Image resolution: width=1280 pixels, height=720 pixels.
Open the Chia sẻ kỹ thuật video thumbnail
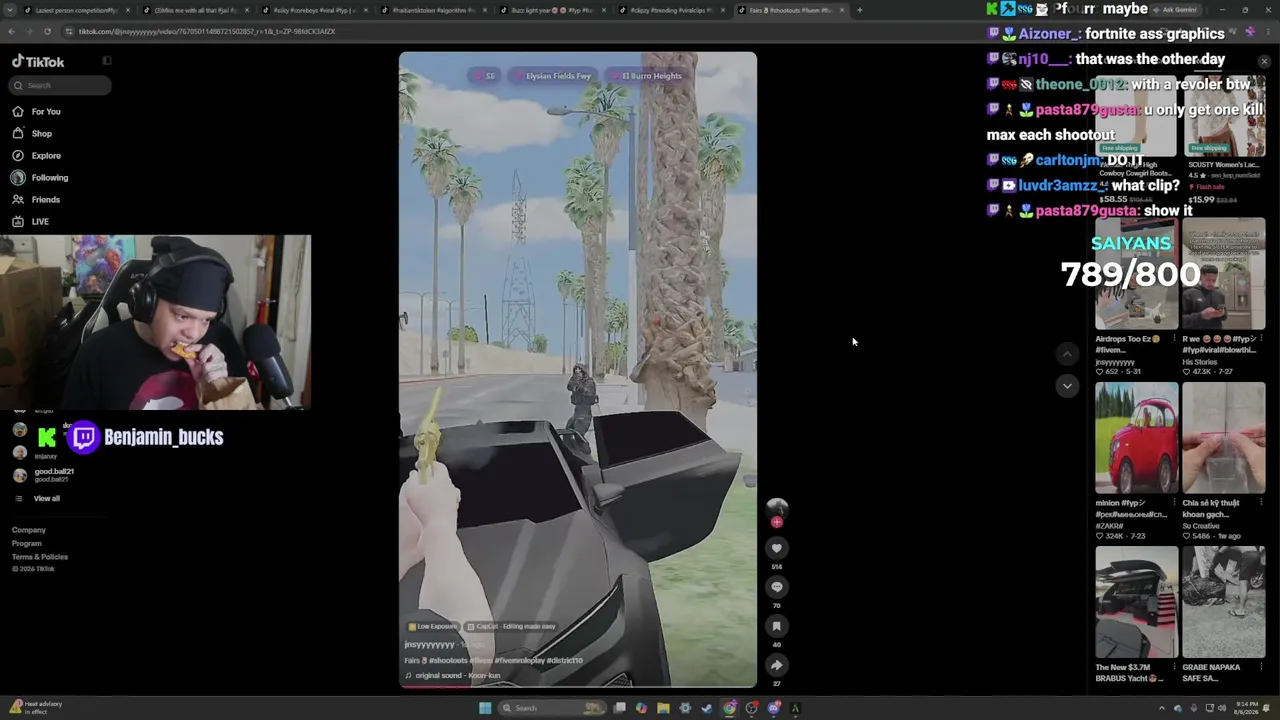1223,438
